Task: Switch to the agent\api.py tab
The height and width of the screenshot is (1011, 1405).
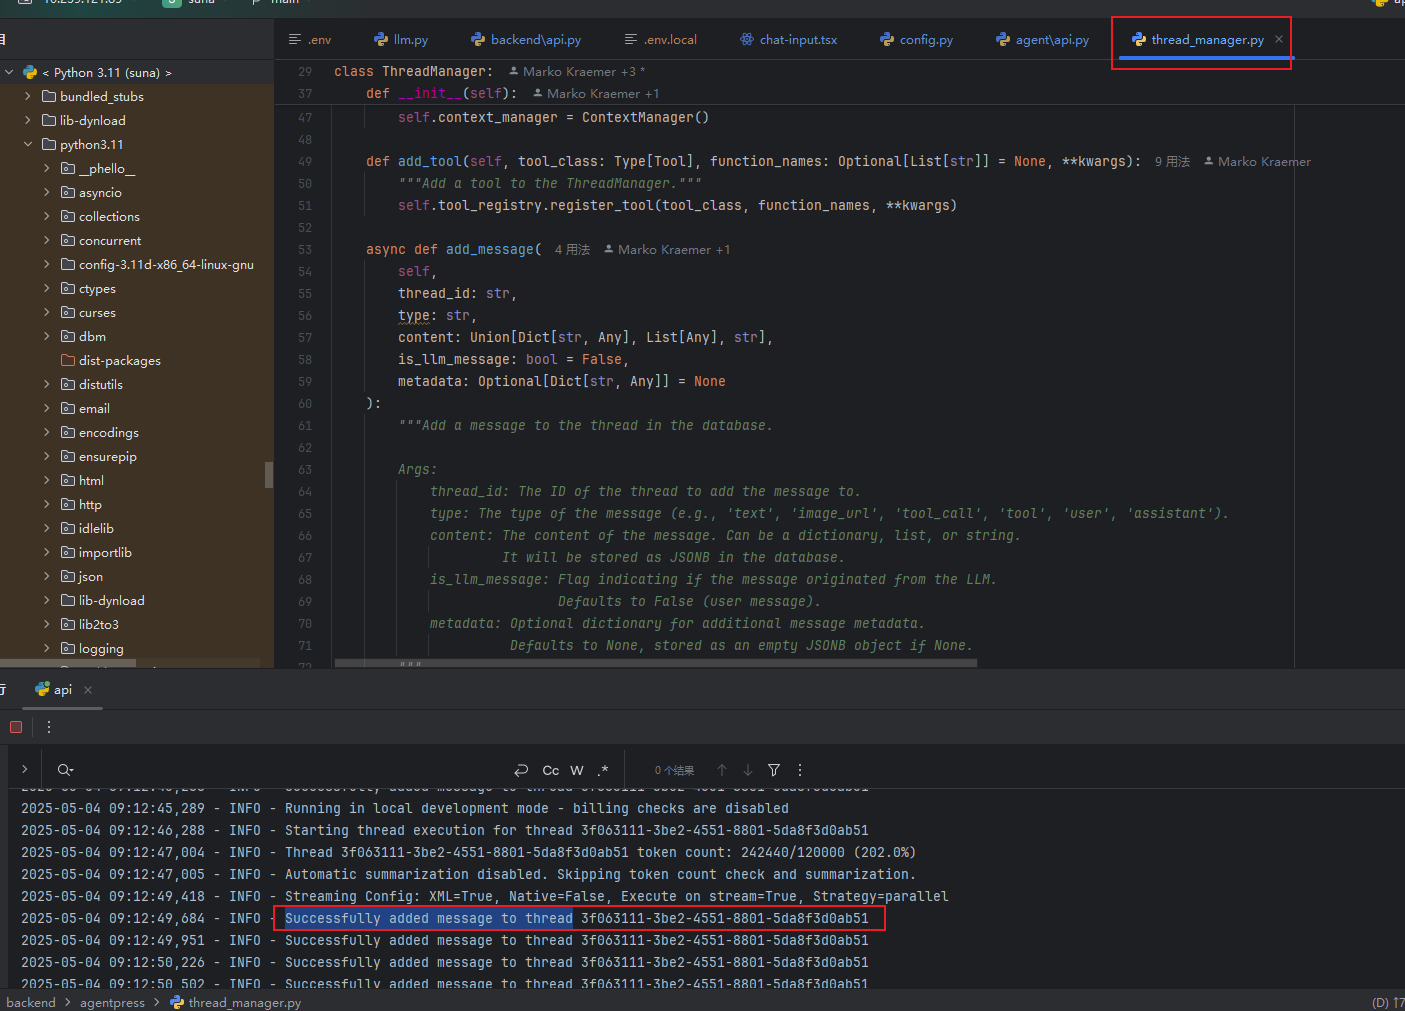Action: click(x=1043, y=40)
